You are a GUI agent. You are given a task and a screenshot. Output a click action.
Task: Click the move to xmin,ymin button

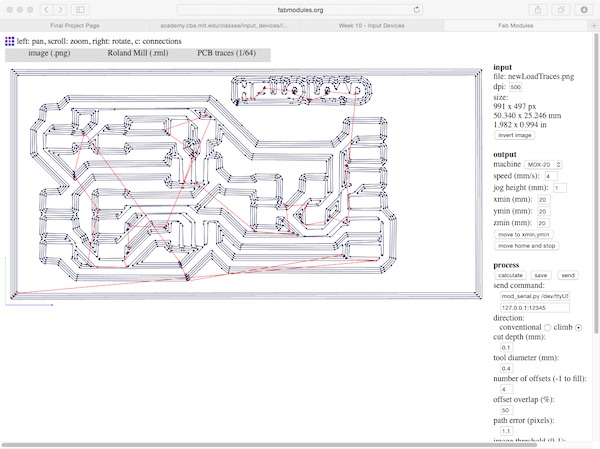coord(524,234)
